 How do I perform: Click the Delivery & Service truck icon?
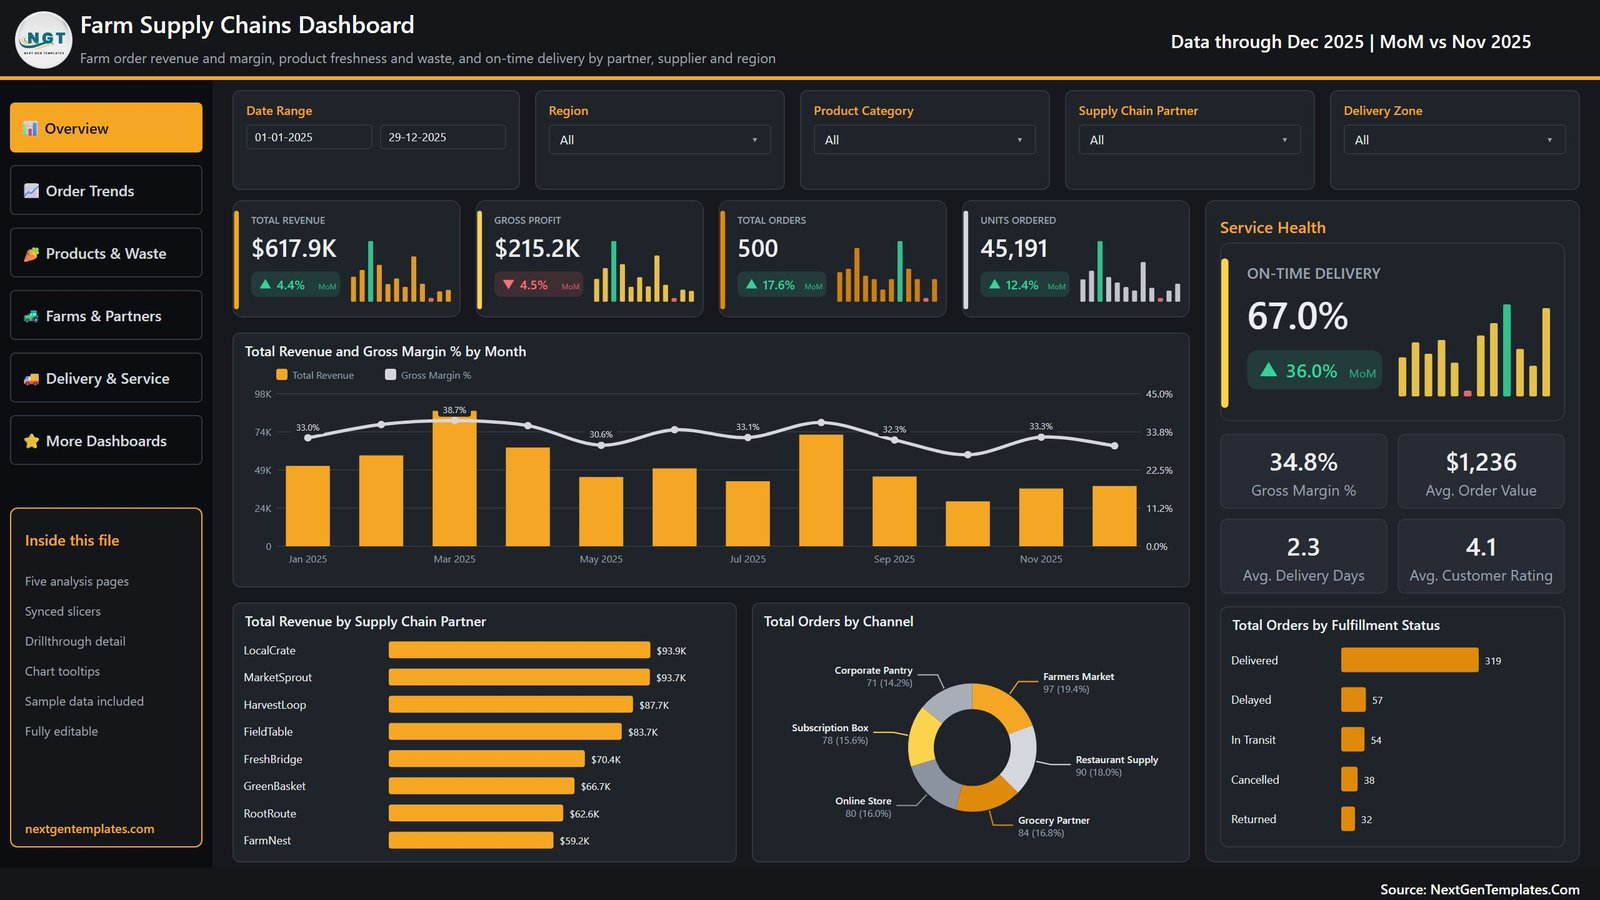tap(31, 379)
